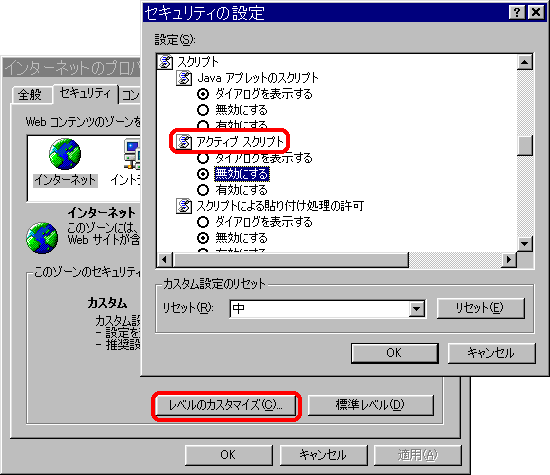Open the リセット level dropdown showing 中

(417, 309)
